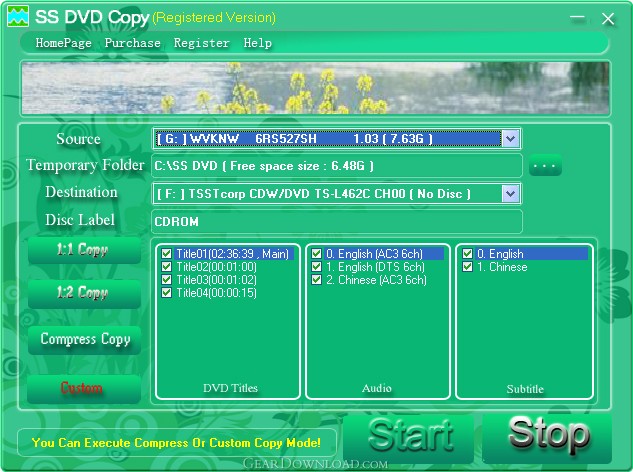Viewport: 633px width, 472px height.
Task: Close the SS DVD Copy window
Action: 608,19
